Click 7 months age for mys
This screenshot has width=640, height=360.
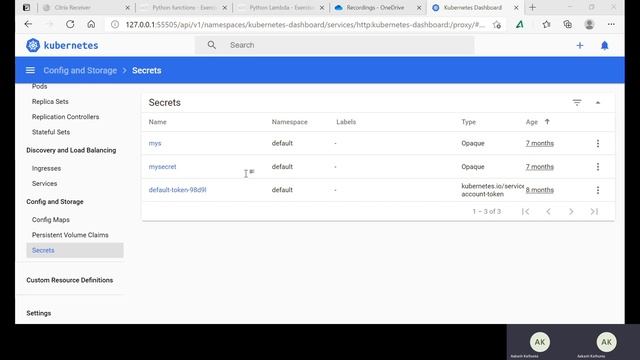[x=540, y=143]
